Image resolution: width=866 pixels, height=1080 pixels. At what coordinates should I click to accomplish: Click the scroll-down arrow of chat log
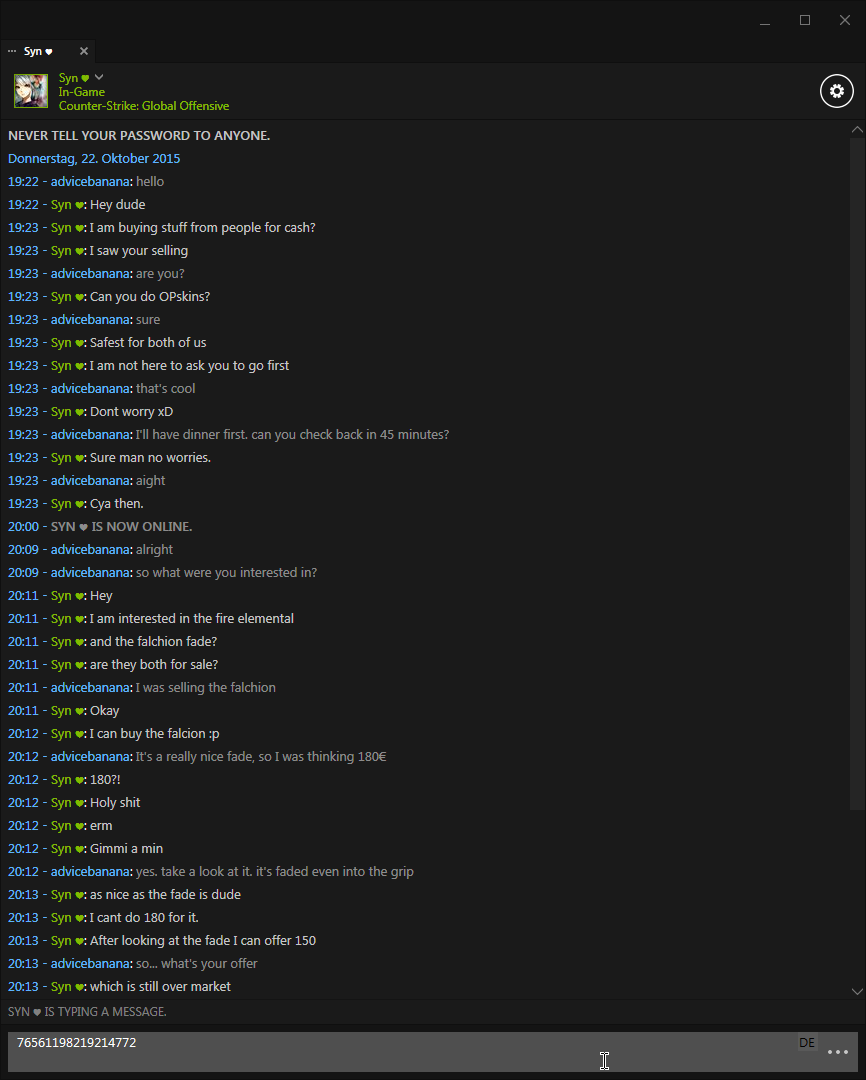(x=857, y=992)
